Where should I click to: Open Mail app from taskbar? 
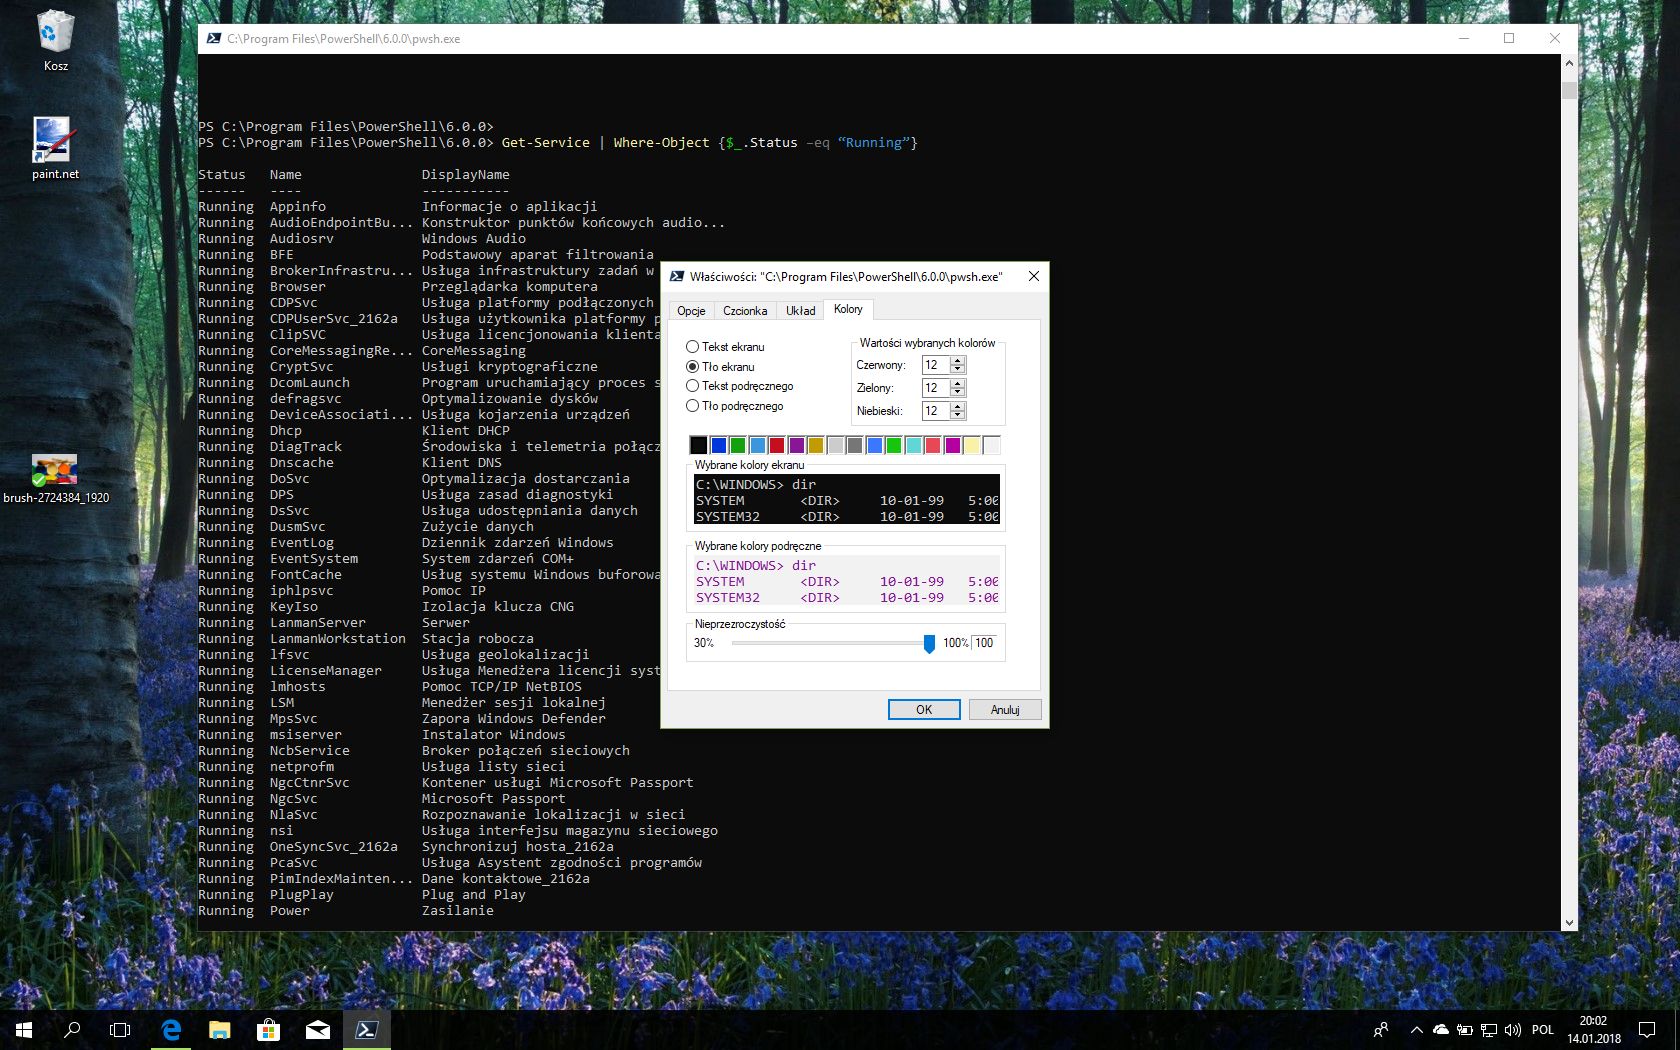pyautogui.click(x=317, y=1029)
